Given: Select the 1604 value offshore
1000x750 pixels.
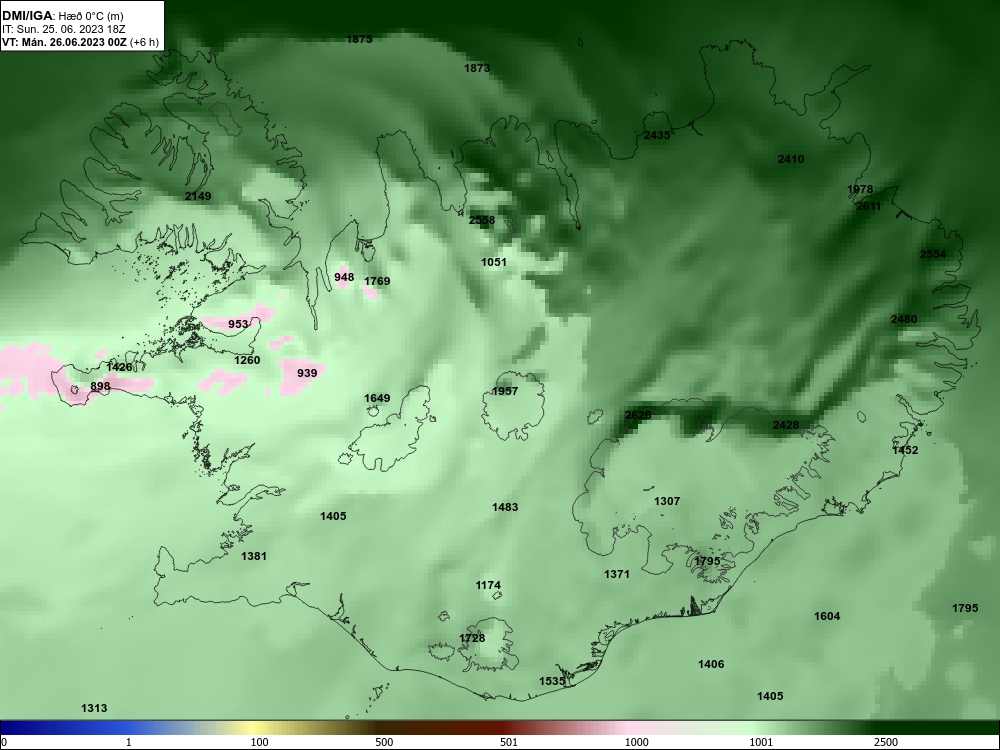Looking at the screenshot, I should [x=827, y=616].
